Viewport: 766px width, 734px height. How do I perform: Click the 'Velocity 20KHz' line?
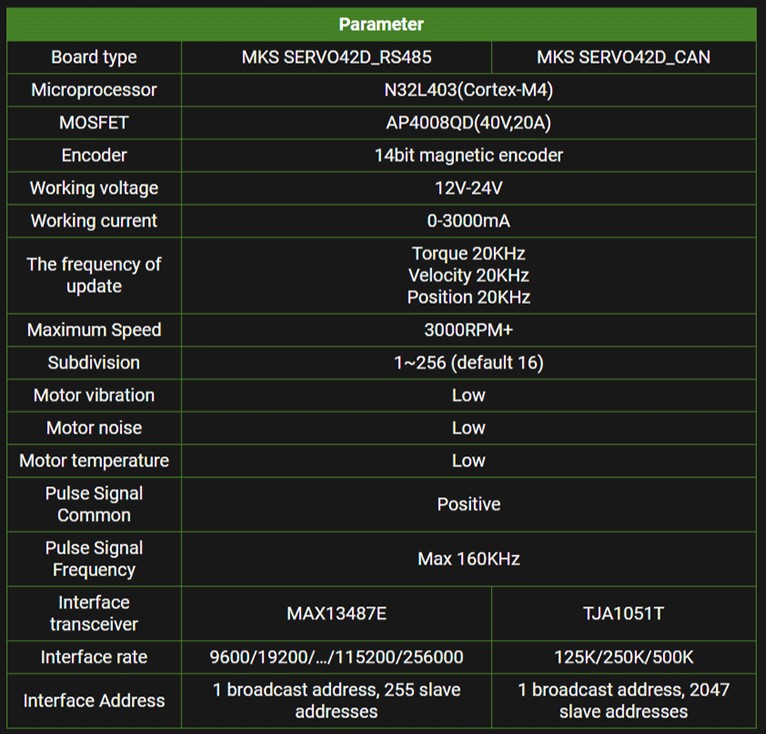point(468,275)
